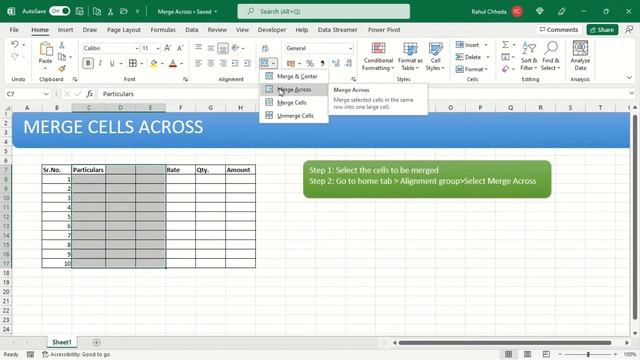Toggle Align Right
The image size is (640, 360).
[223, 63]
